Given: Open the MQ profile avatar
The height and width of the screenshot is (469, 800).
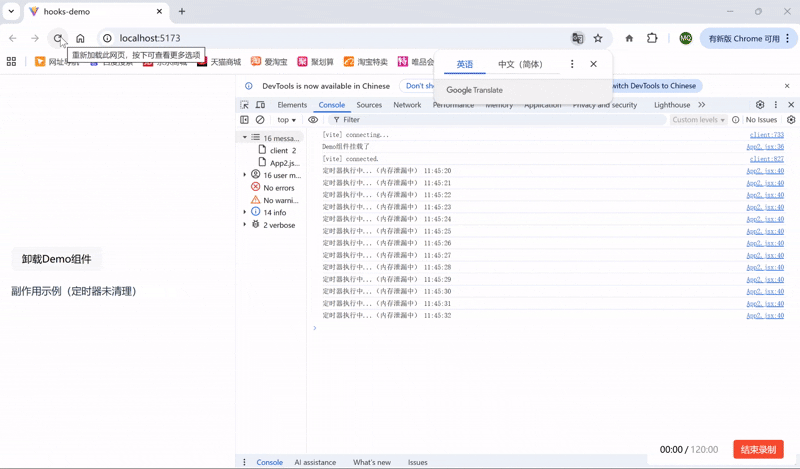Looking at the screenshot, I should point(686,38).
